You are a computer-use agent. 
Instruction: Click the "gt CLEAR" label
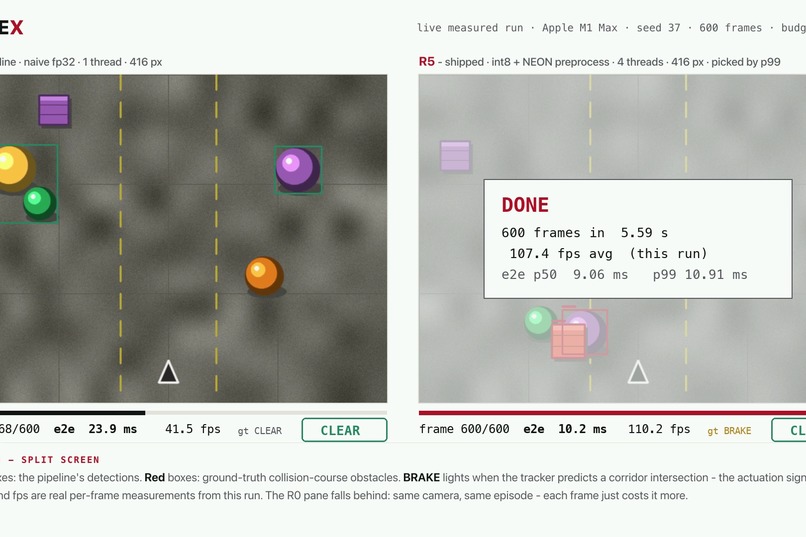click(x=260, y=431)
